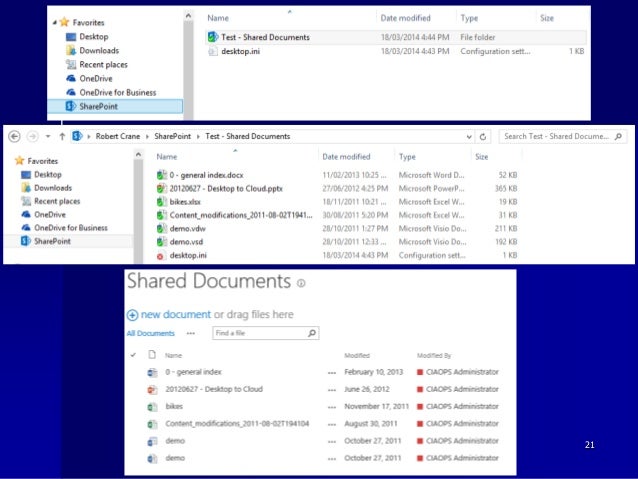Select demo.vsd file icon
Screen dimensions: 638x479
(162, 242)
